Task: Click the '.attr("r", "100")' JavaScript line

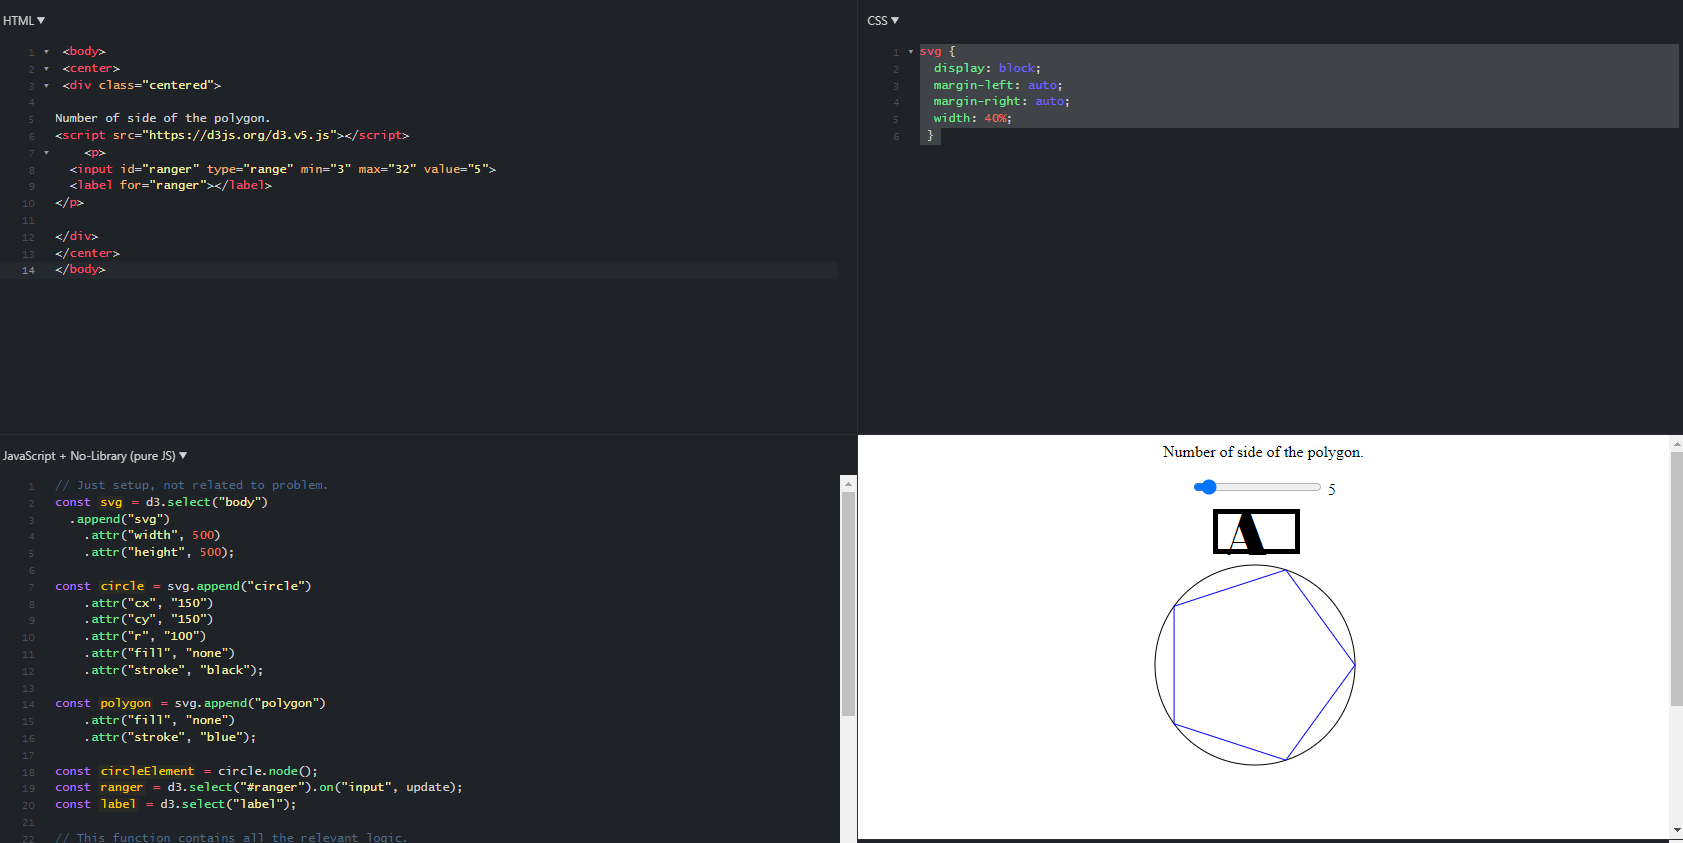Action: (145, 636)
